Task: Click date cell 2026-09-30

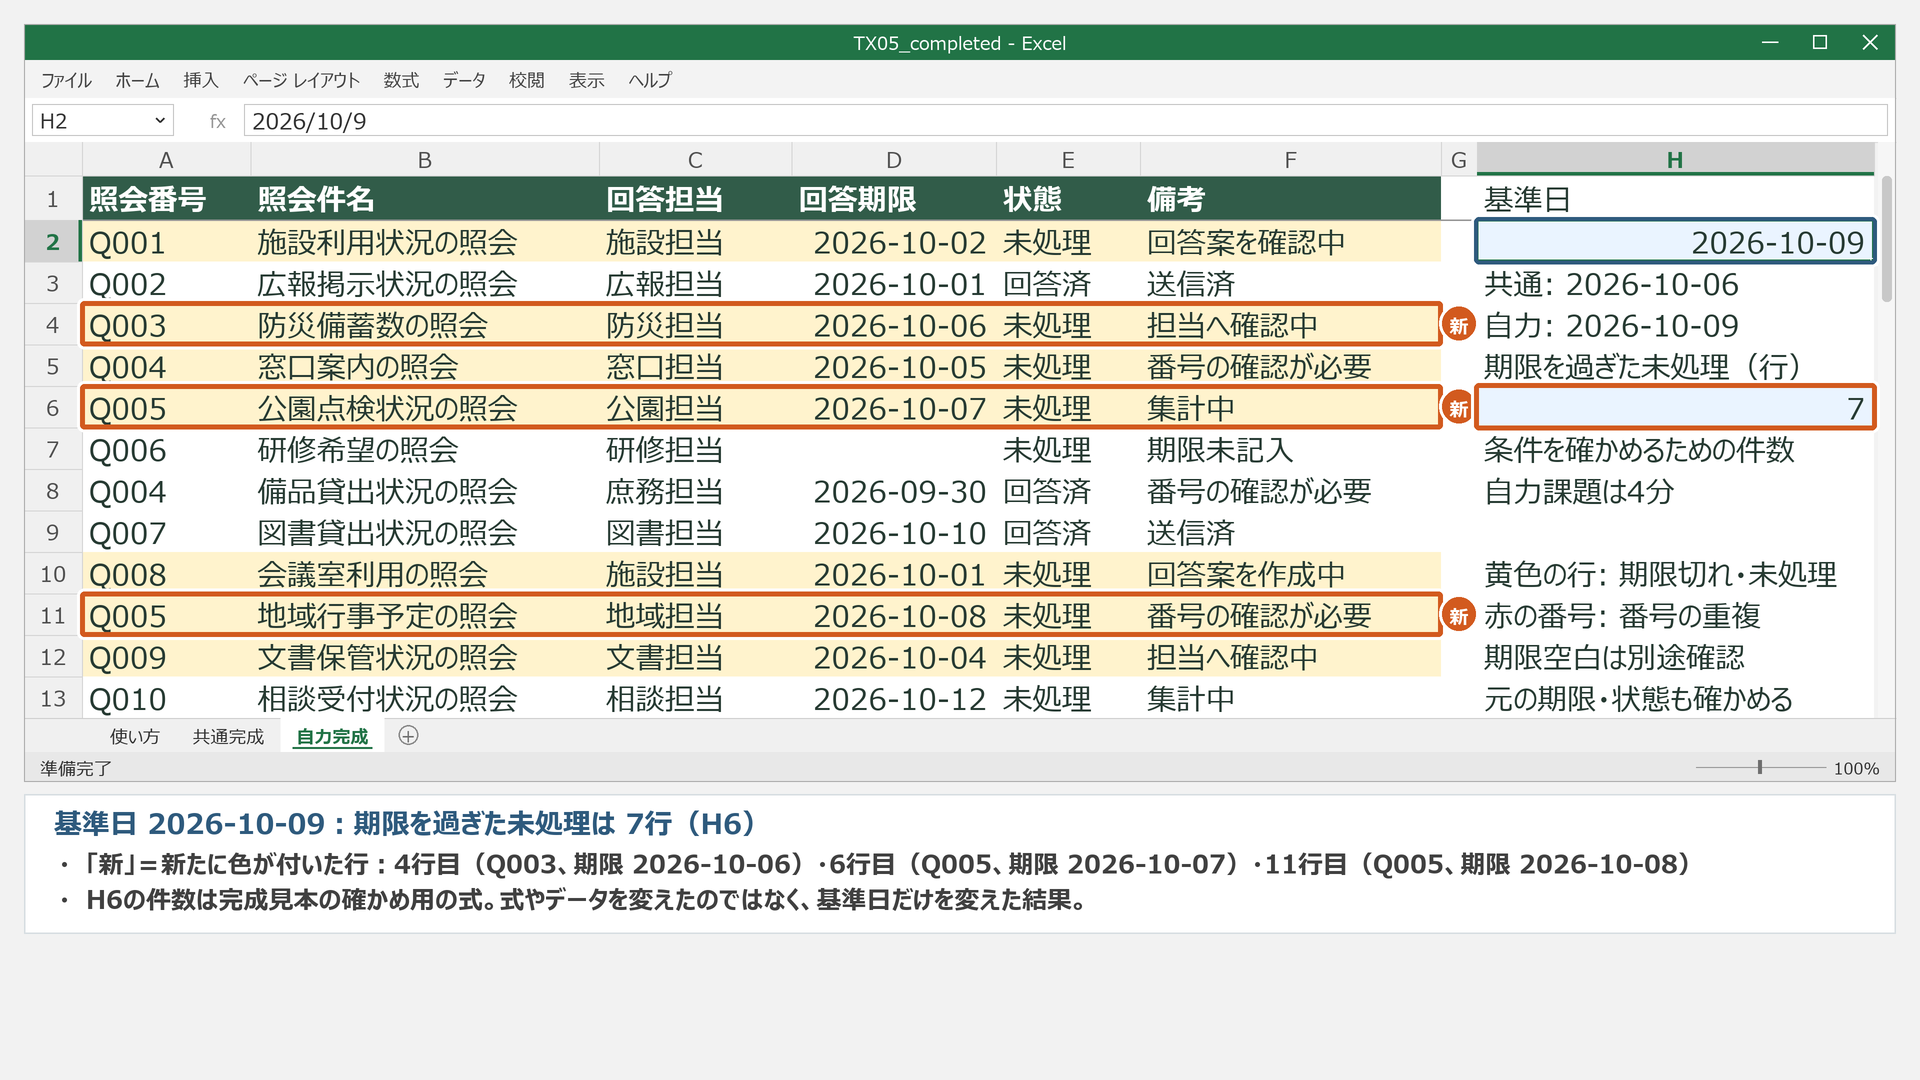Action: [x=894, y=492]
